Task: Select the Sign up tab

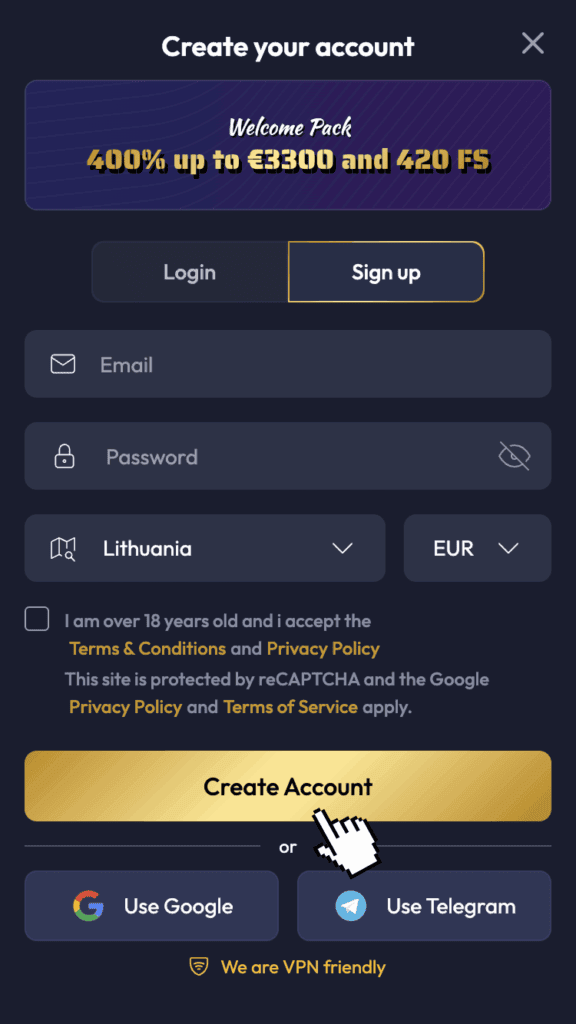Action: [x=386, y=272]
